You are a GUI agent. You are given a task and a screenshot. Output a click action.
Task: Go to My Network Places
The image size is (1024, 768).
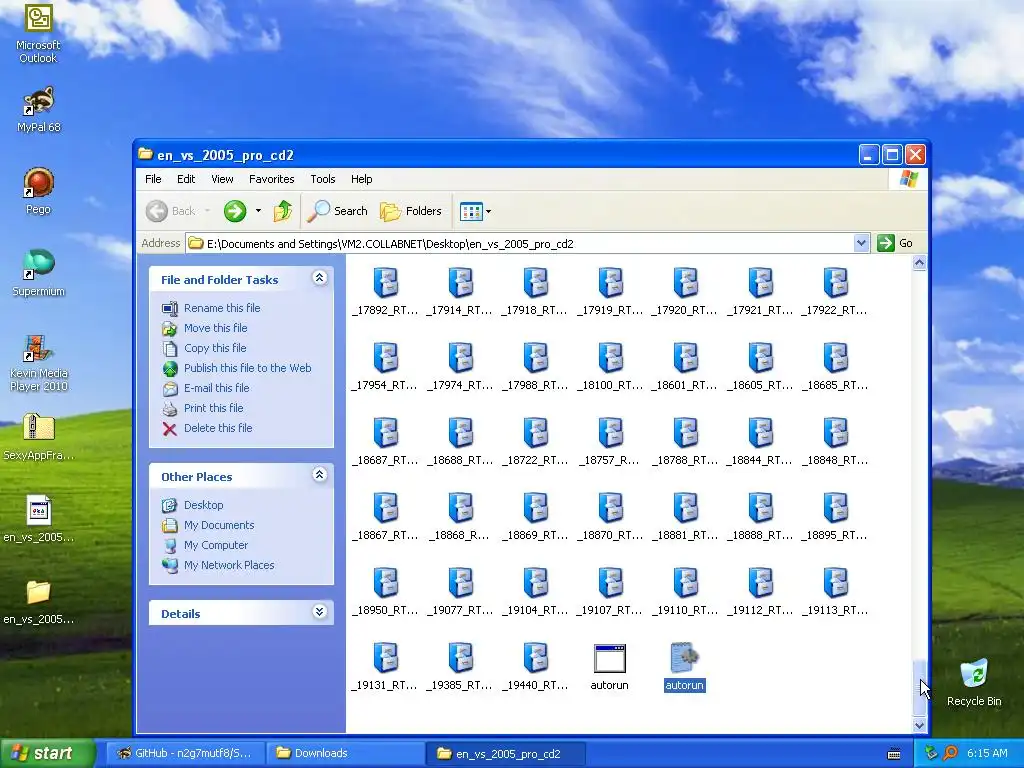coord(229,566)
